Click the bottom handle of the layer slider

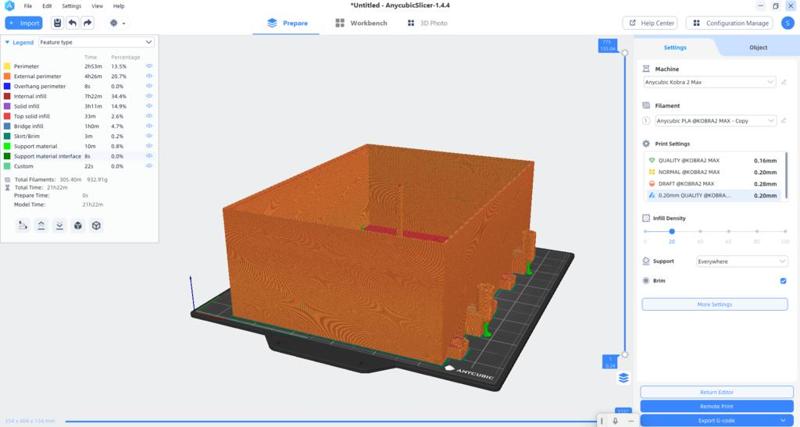(625, 355)
